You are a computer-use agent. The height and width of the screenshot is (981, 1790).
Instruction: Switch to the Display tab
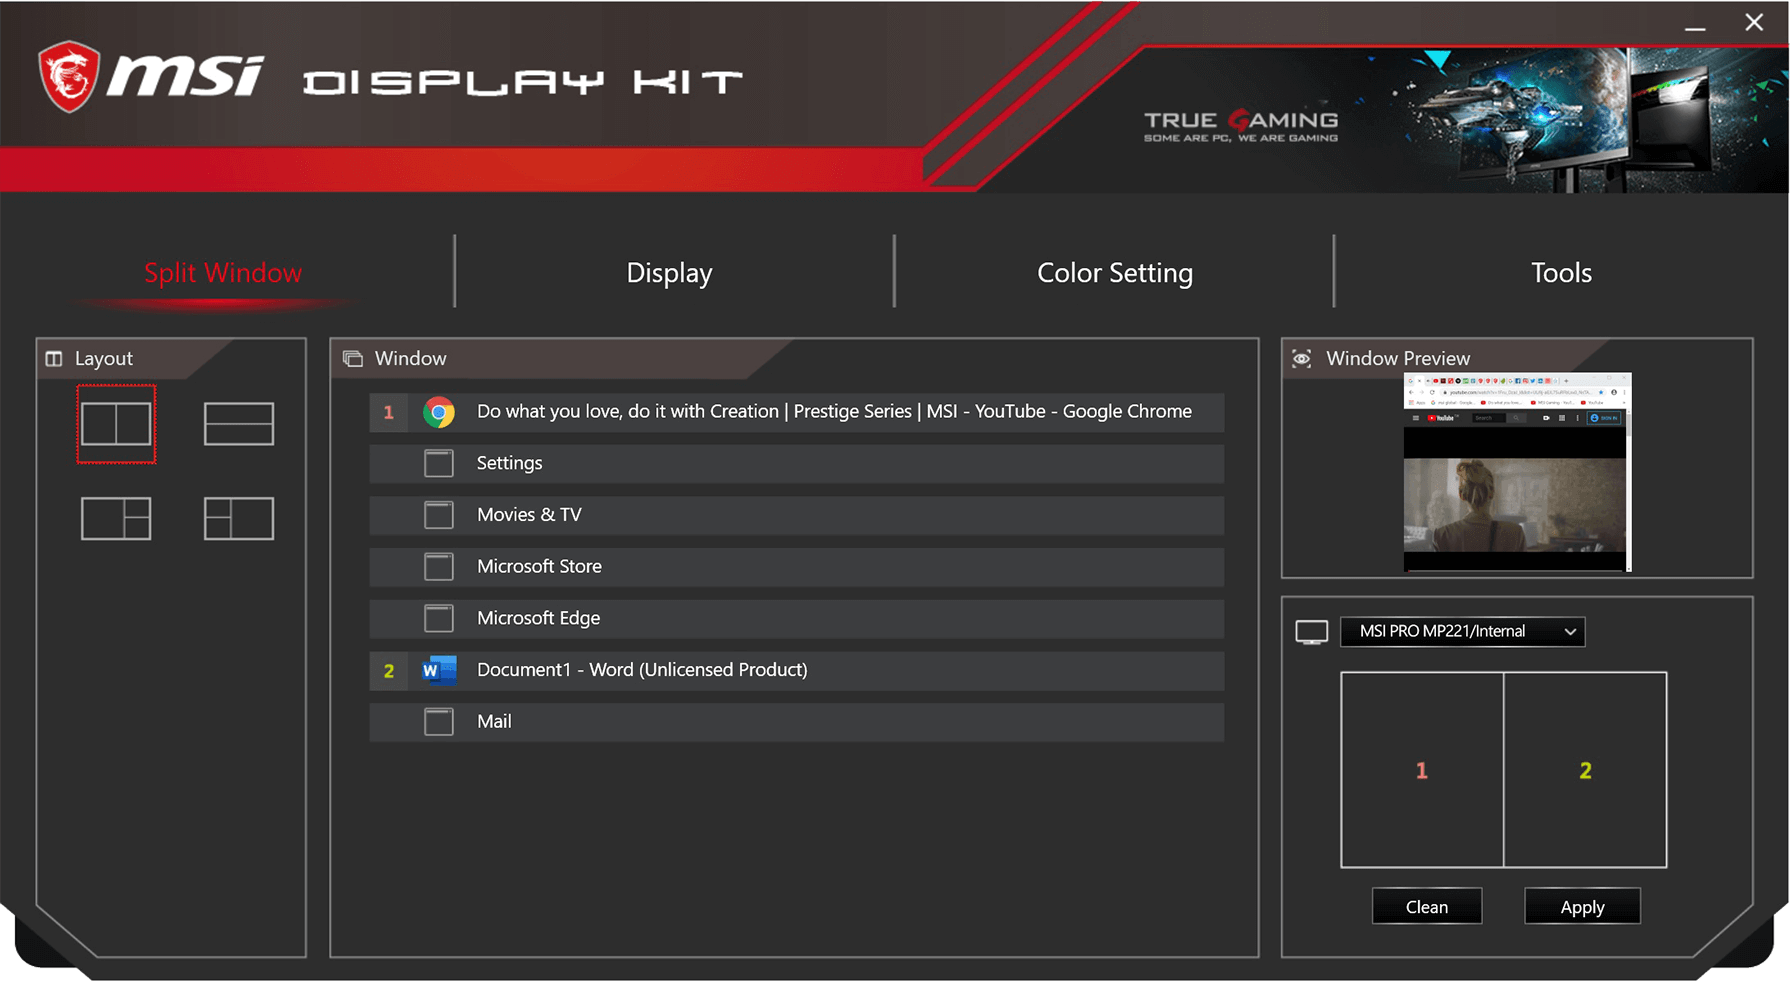pos(668,272)
